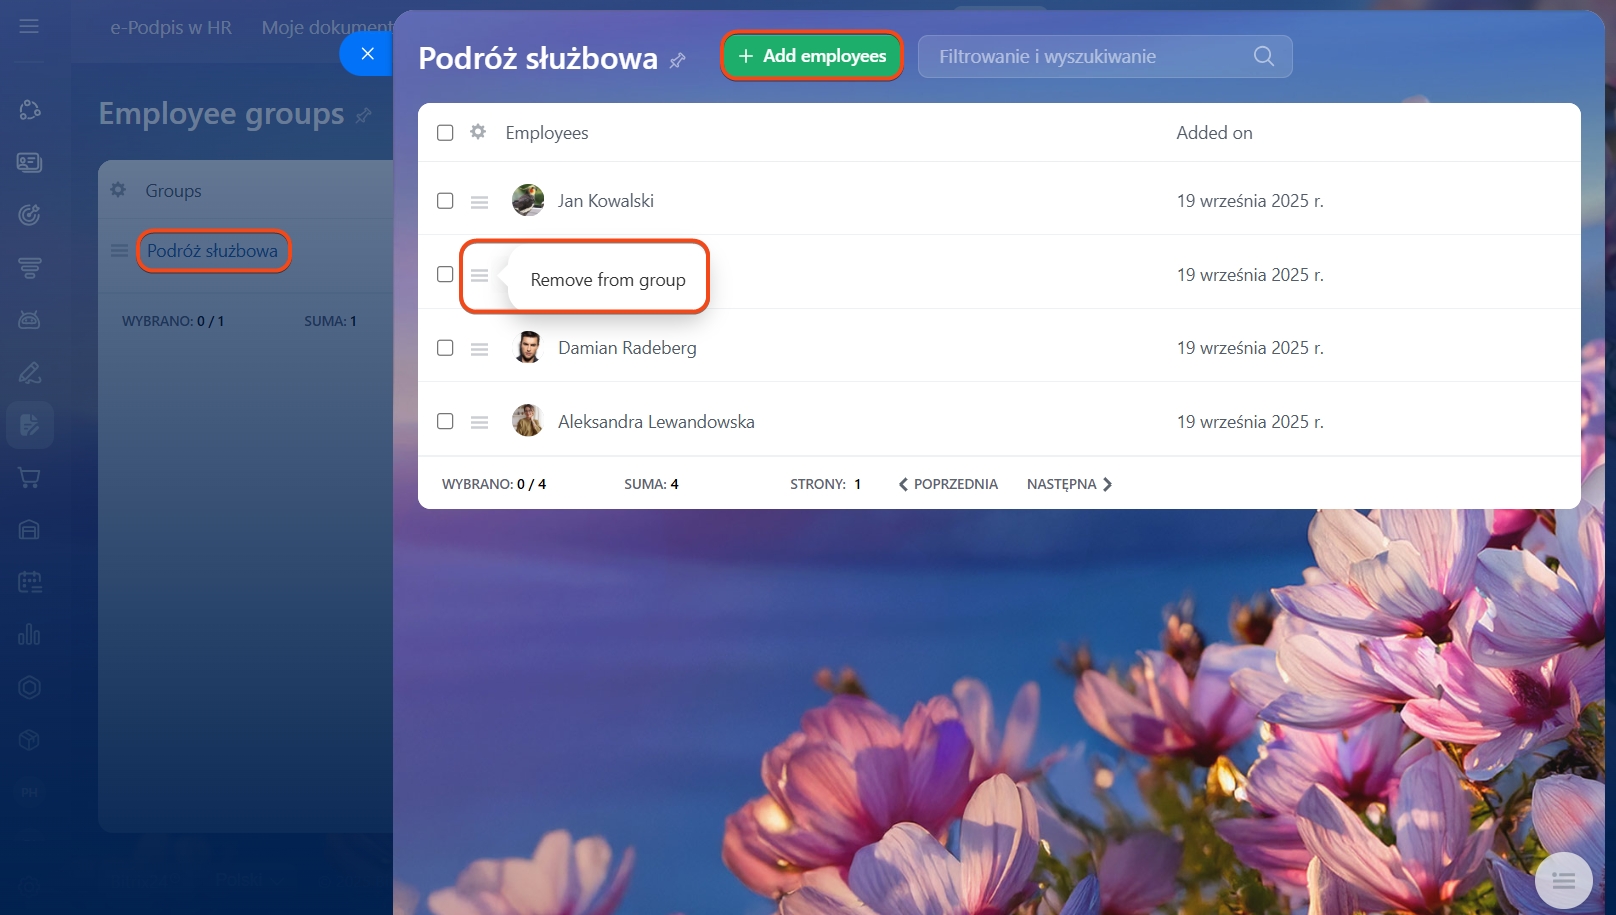Check the box for Jan Kowalski

[x=445, y=201]
